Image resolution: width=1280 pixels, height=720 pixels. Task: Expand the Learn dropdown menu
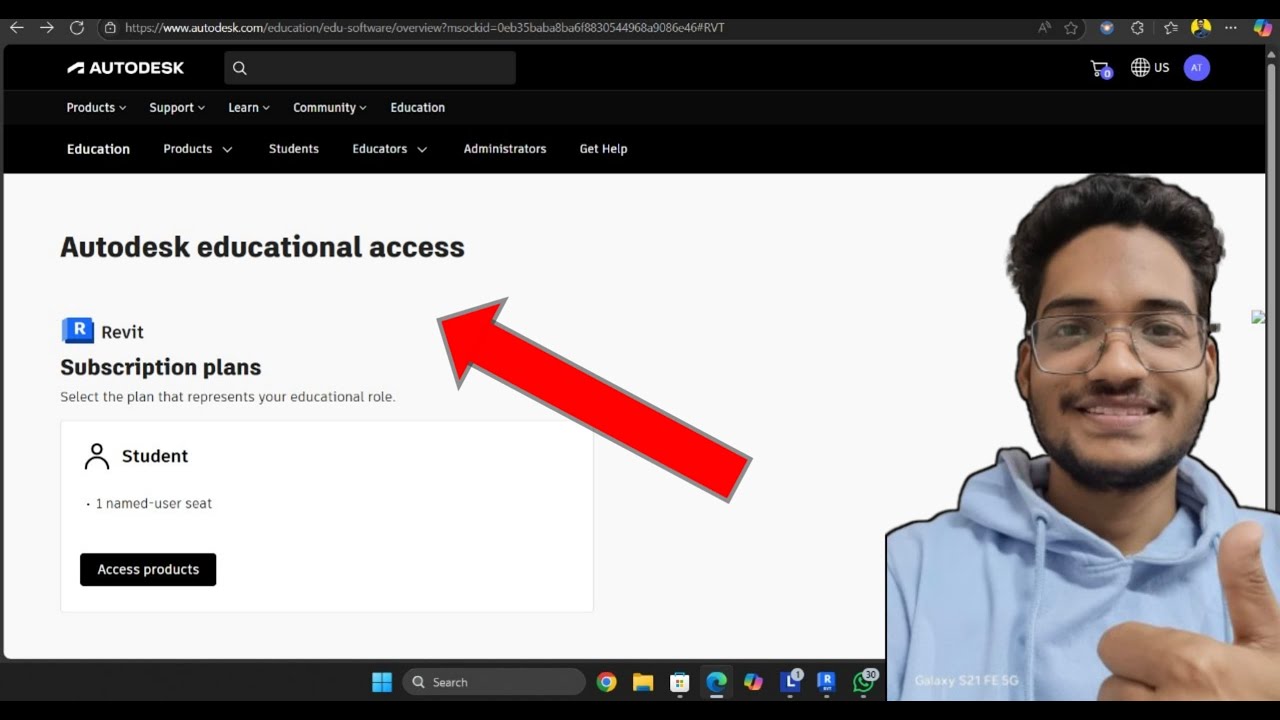point(249,108)
